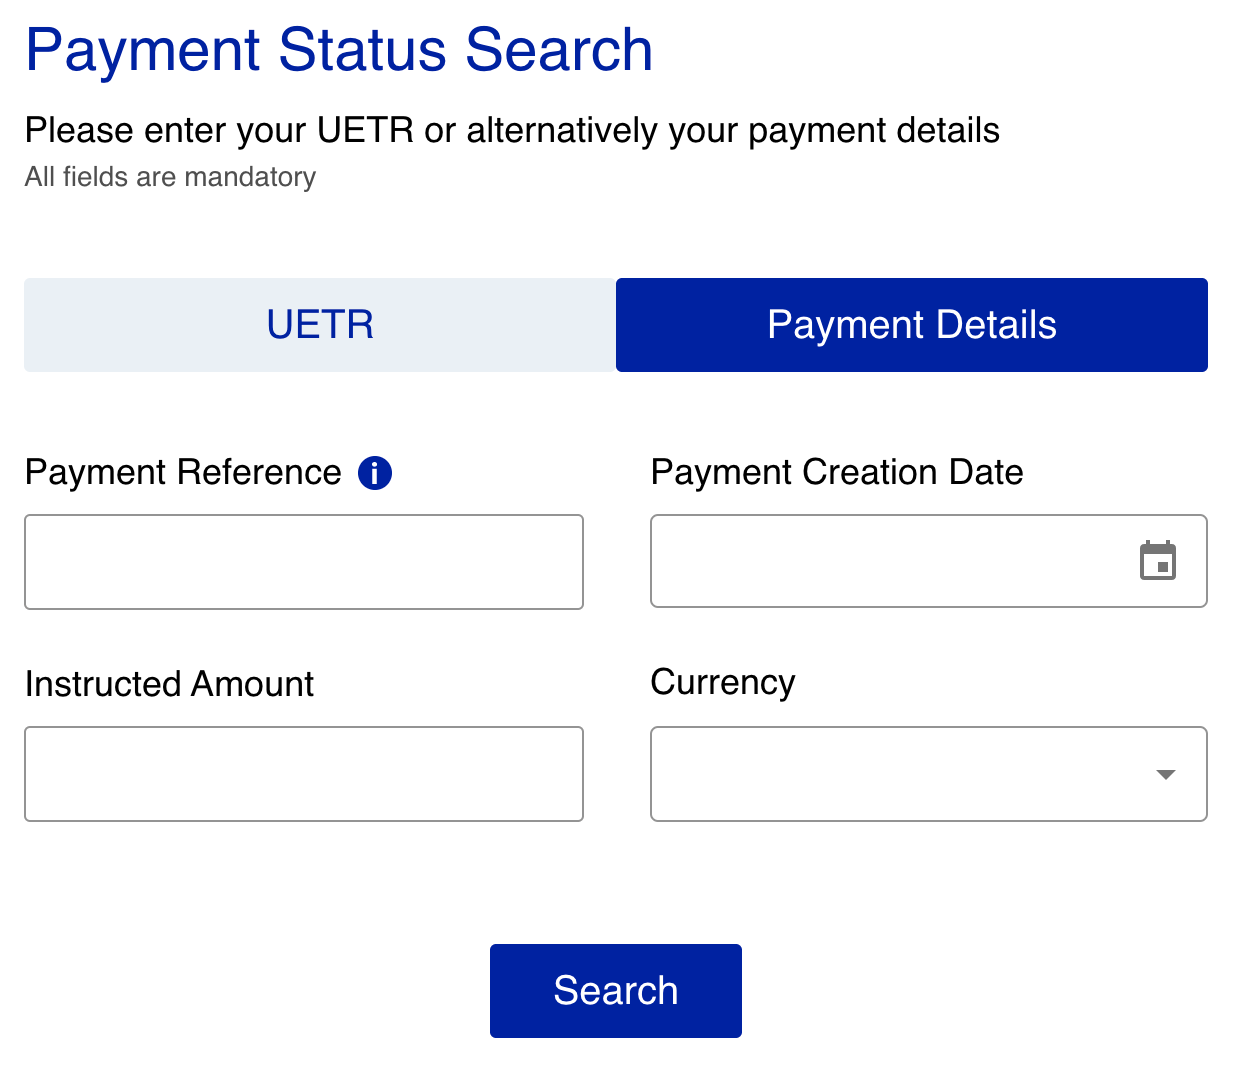Focus the Instructed Amount input
This screenshot has width=1246, height=1090.
pyautogui.click(x=304, y=774)
